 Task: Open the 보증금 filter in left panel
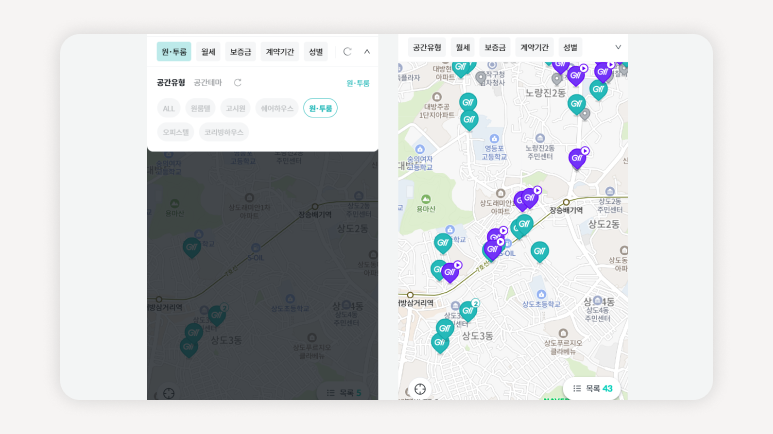coord(240,52)
